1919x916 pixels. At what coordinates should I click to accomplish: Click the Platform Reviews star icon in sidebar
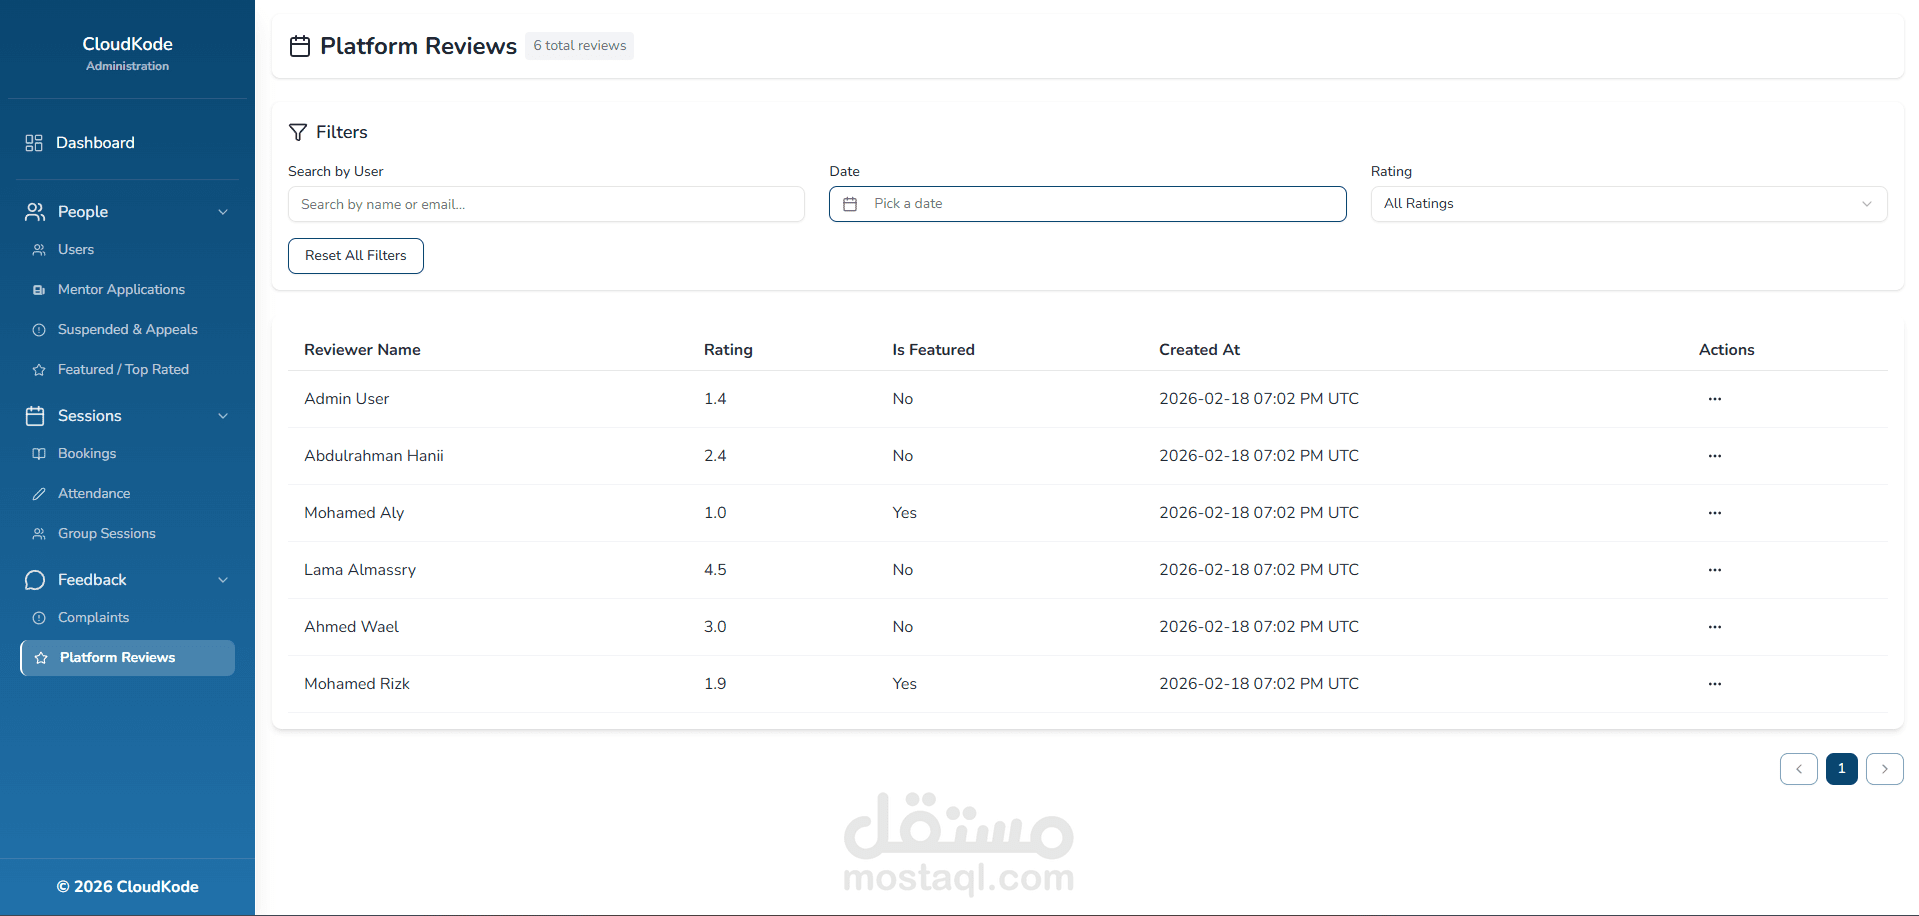tap(41, 658)
